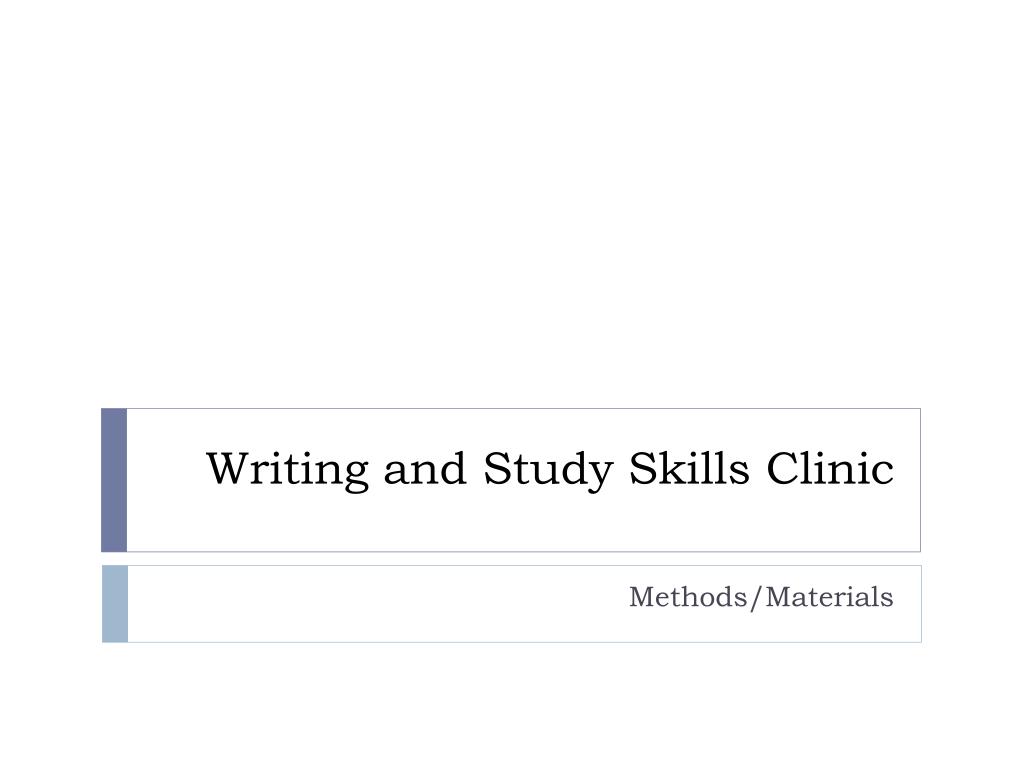Click the empty space left of "Writing" in the title box
The width and height of the screenshot is (1024, 768).
click(167, 469)
